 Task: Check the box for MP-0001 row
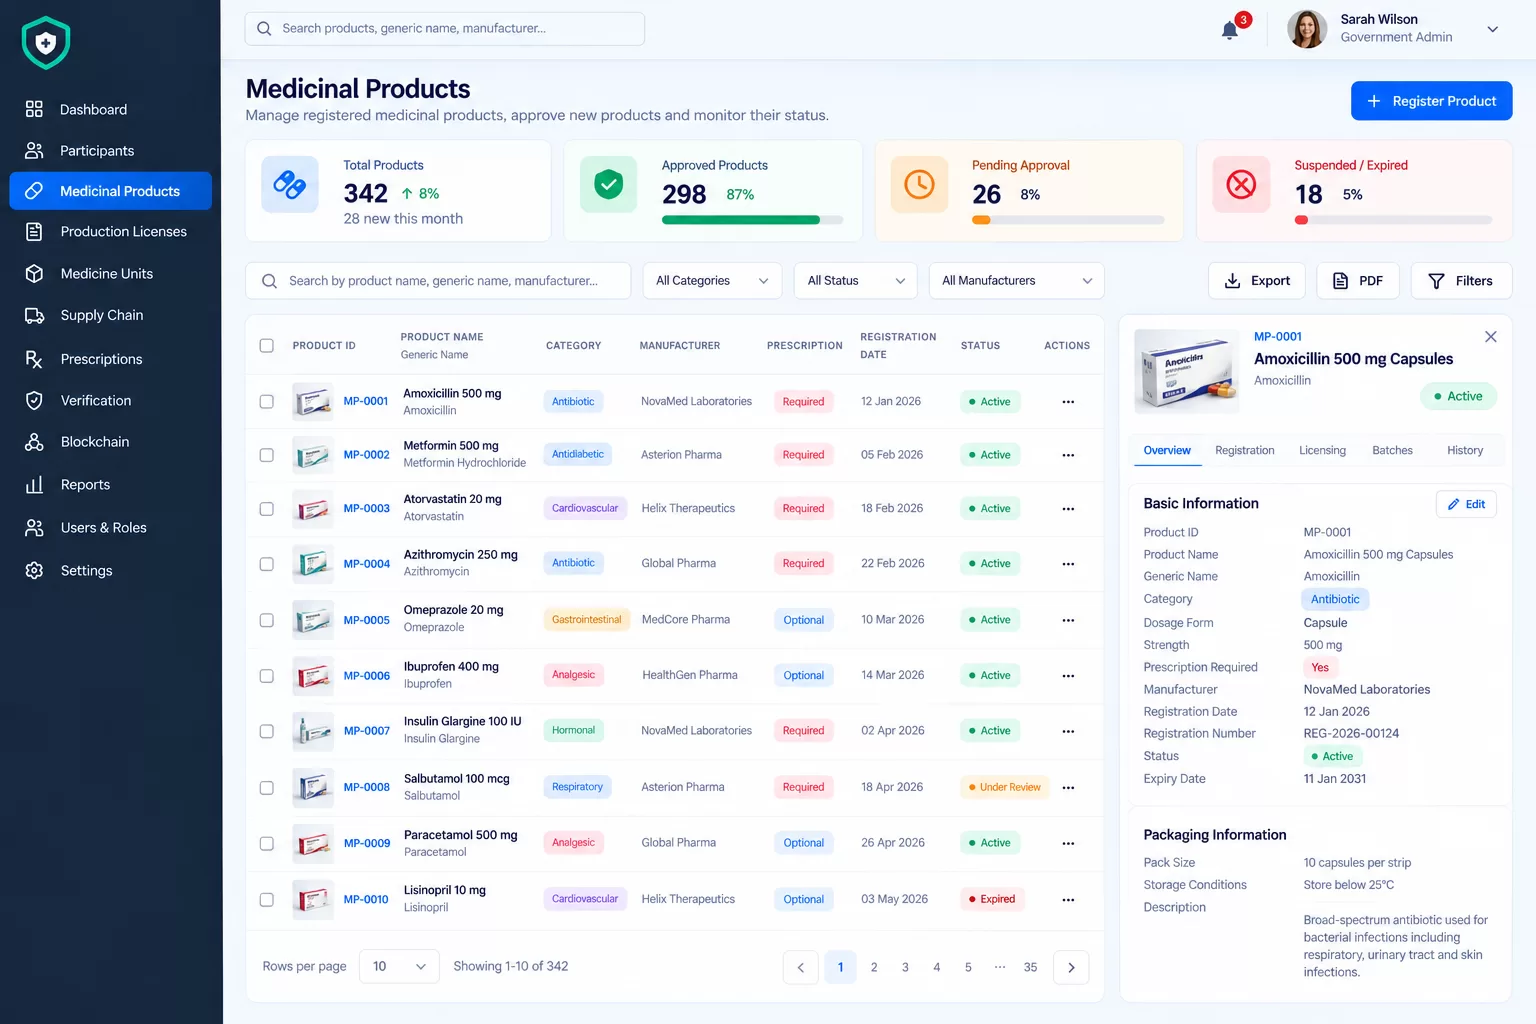point(267,402)
